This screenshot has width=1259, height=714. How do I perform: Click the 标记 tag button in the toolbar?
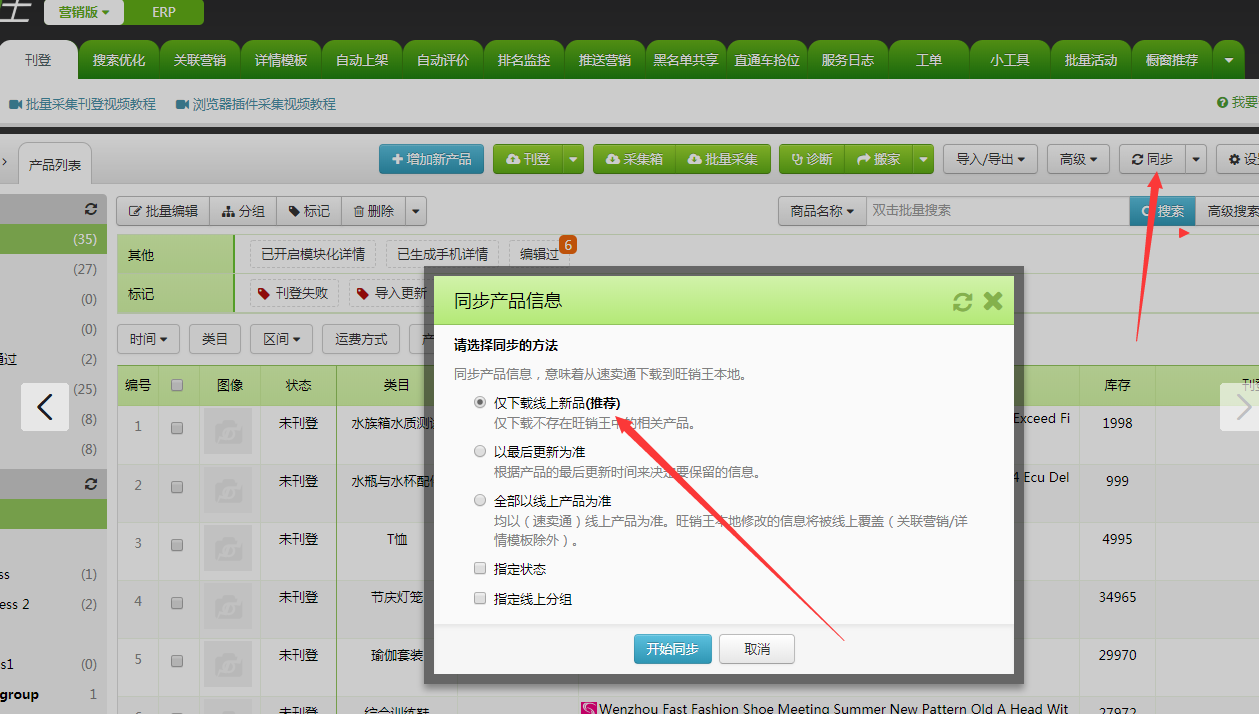pyautogui.click(x=309, y=211)
